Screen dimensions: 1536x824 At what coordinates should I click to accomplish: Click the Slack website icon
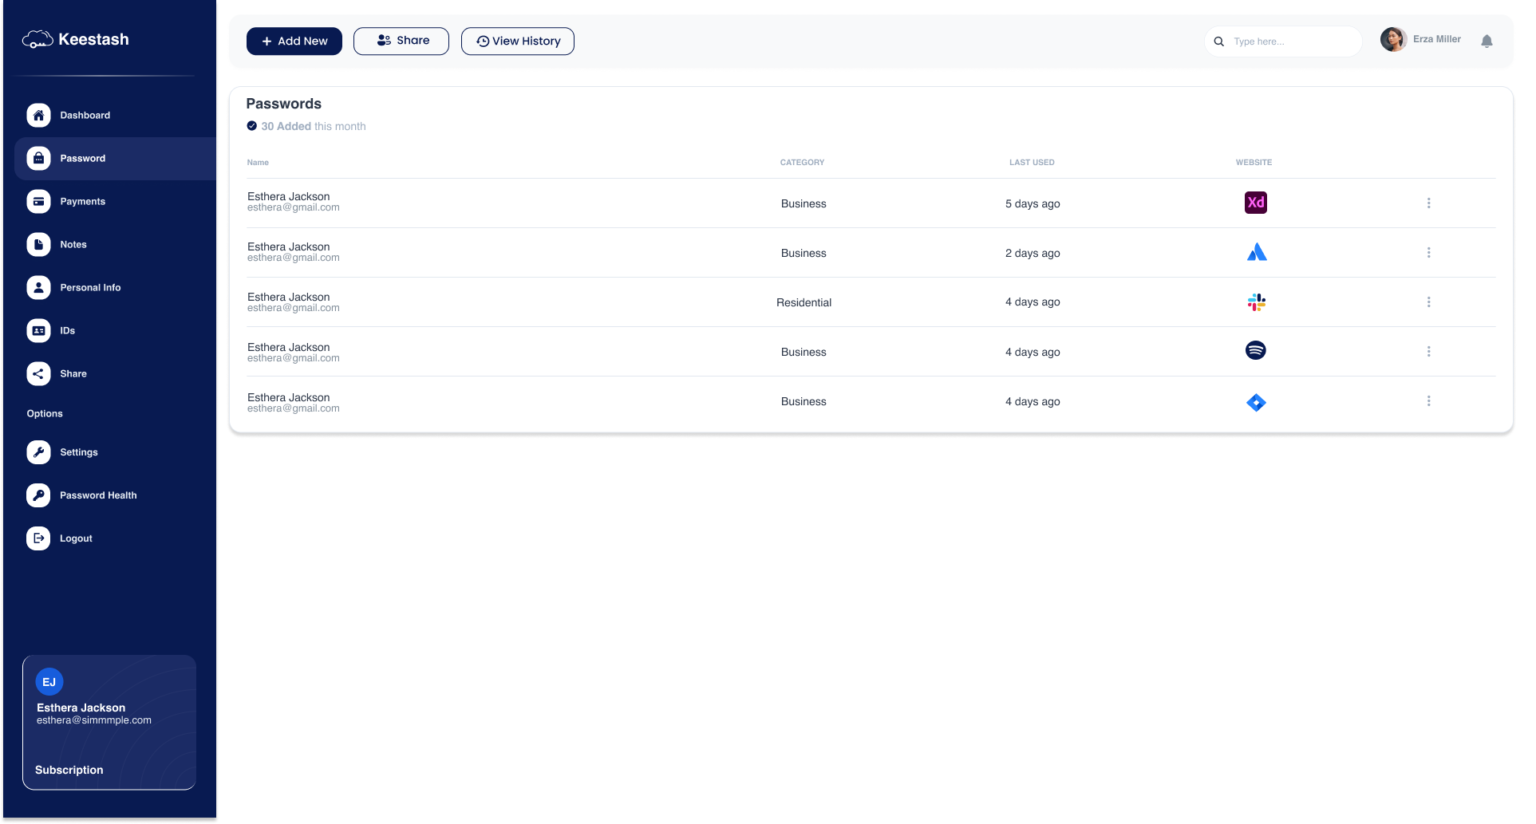click(1256, 302)
